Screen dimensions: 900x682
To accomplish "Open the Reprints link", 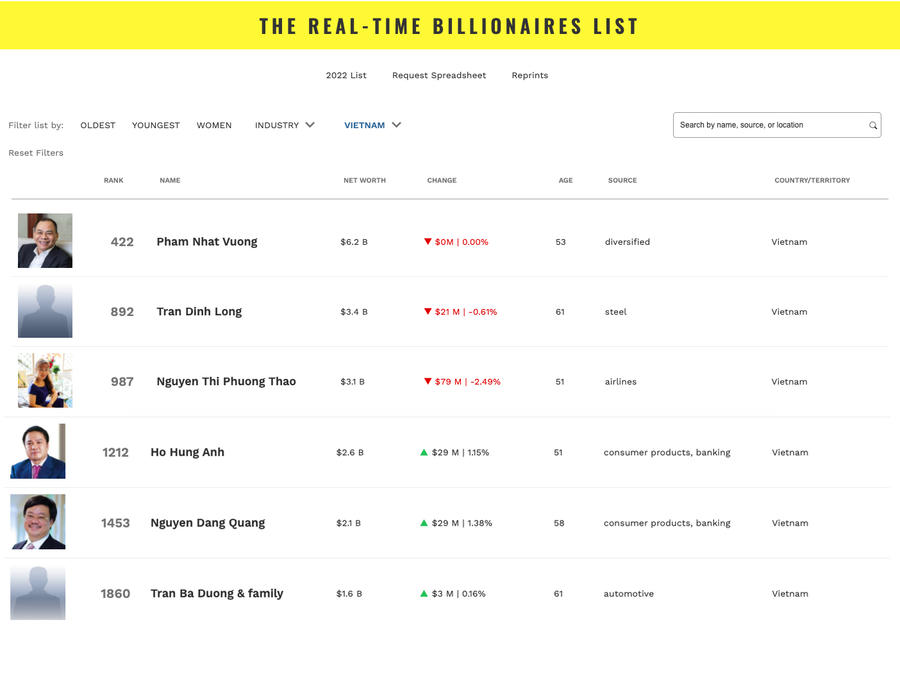I will tap(530, 75).
